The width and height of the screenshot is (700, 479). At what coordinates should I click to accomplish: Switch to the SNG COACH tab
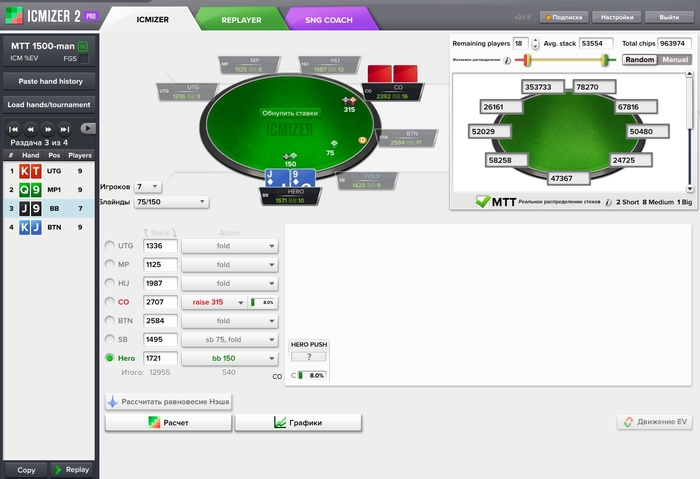point(329,20)
